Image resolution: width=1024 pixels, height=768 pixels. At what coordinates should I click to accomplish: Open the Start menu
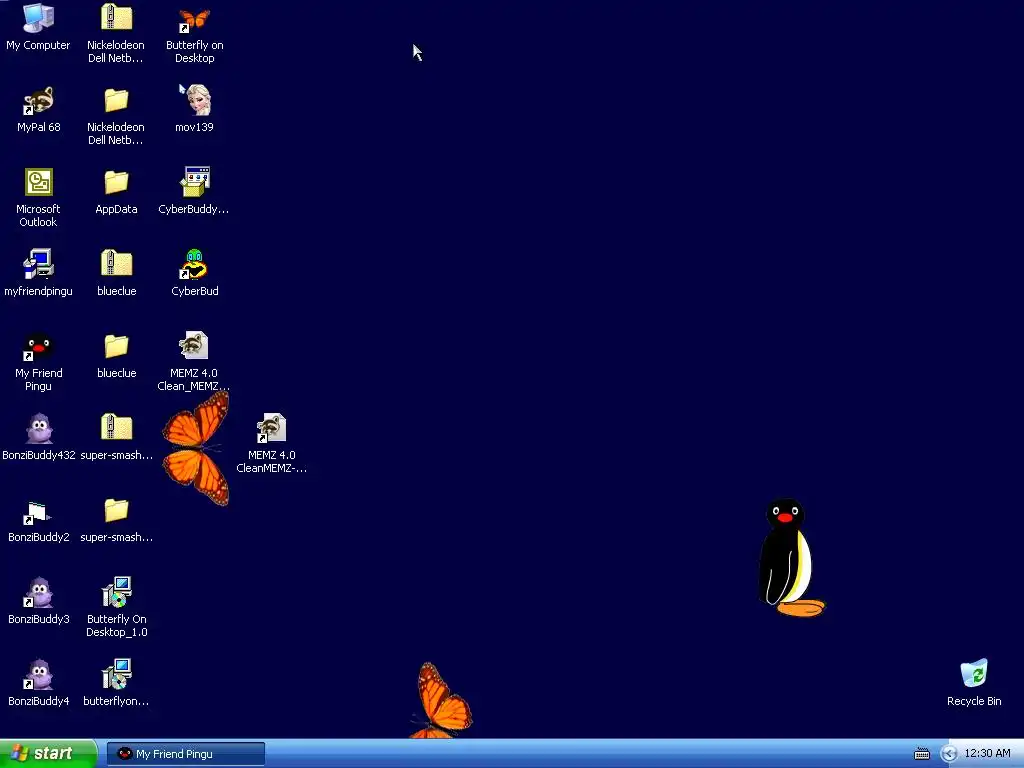coord(48,754)
